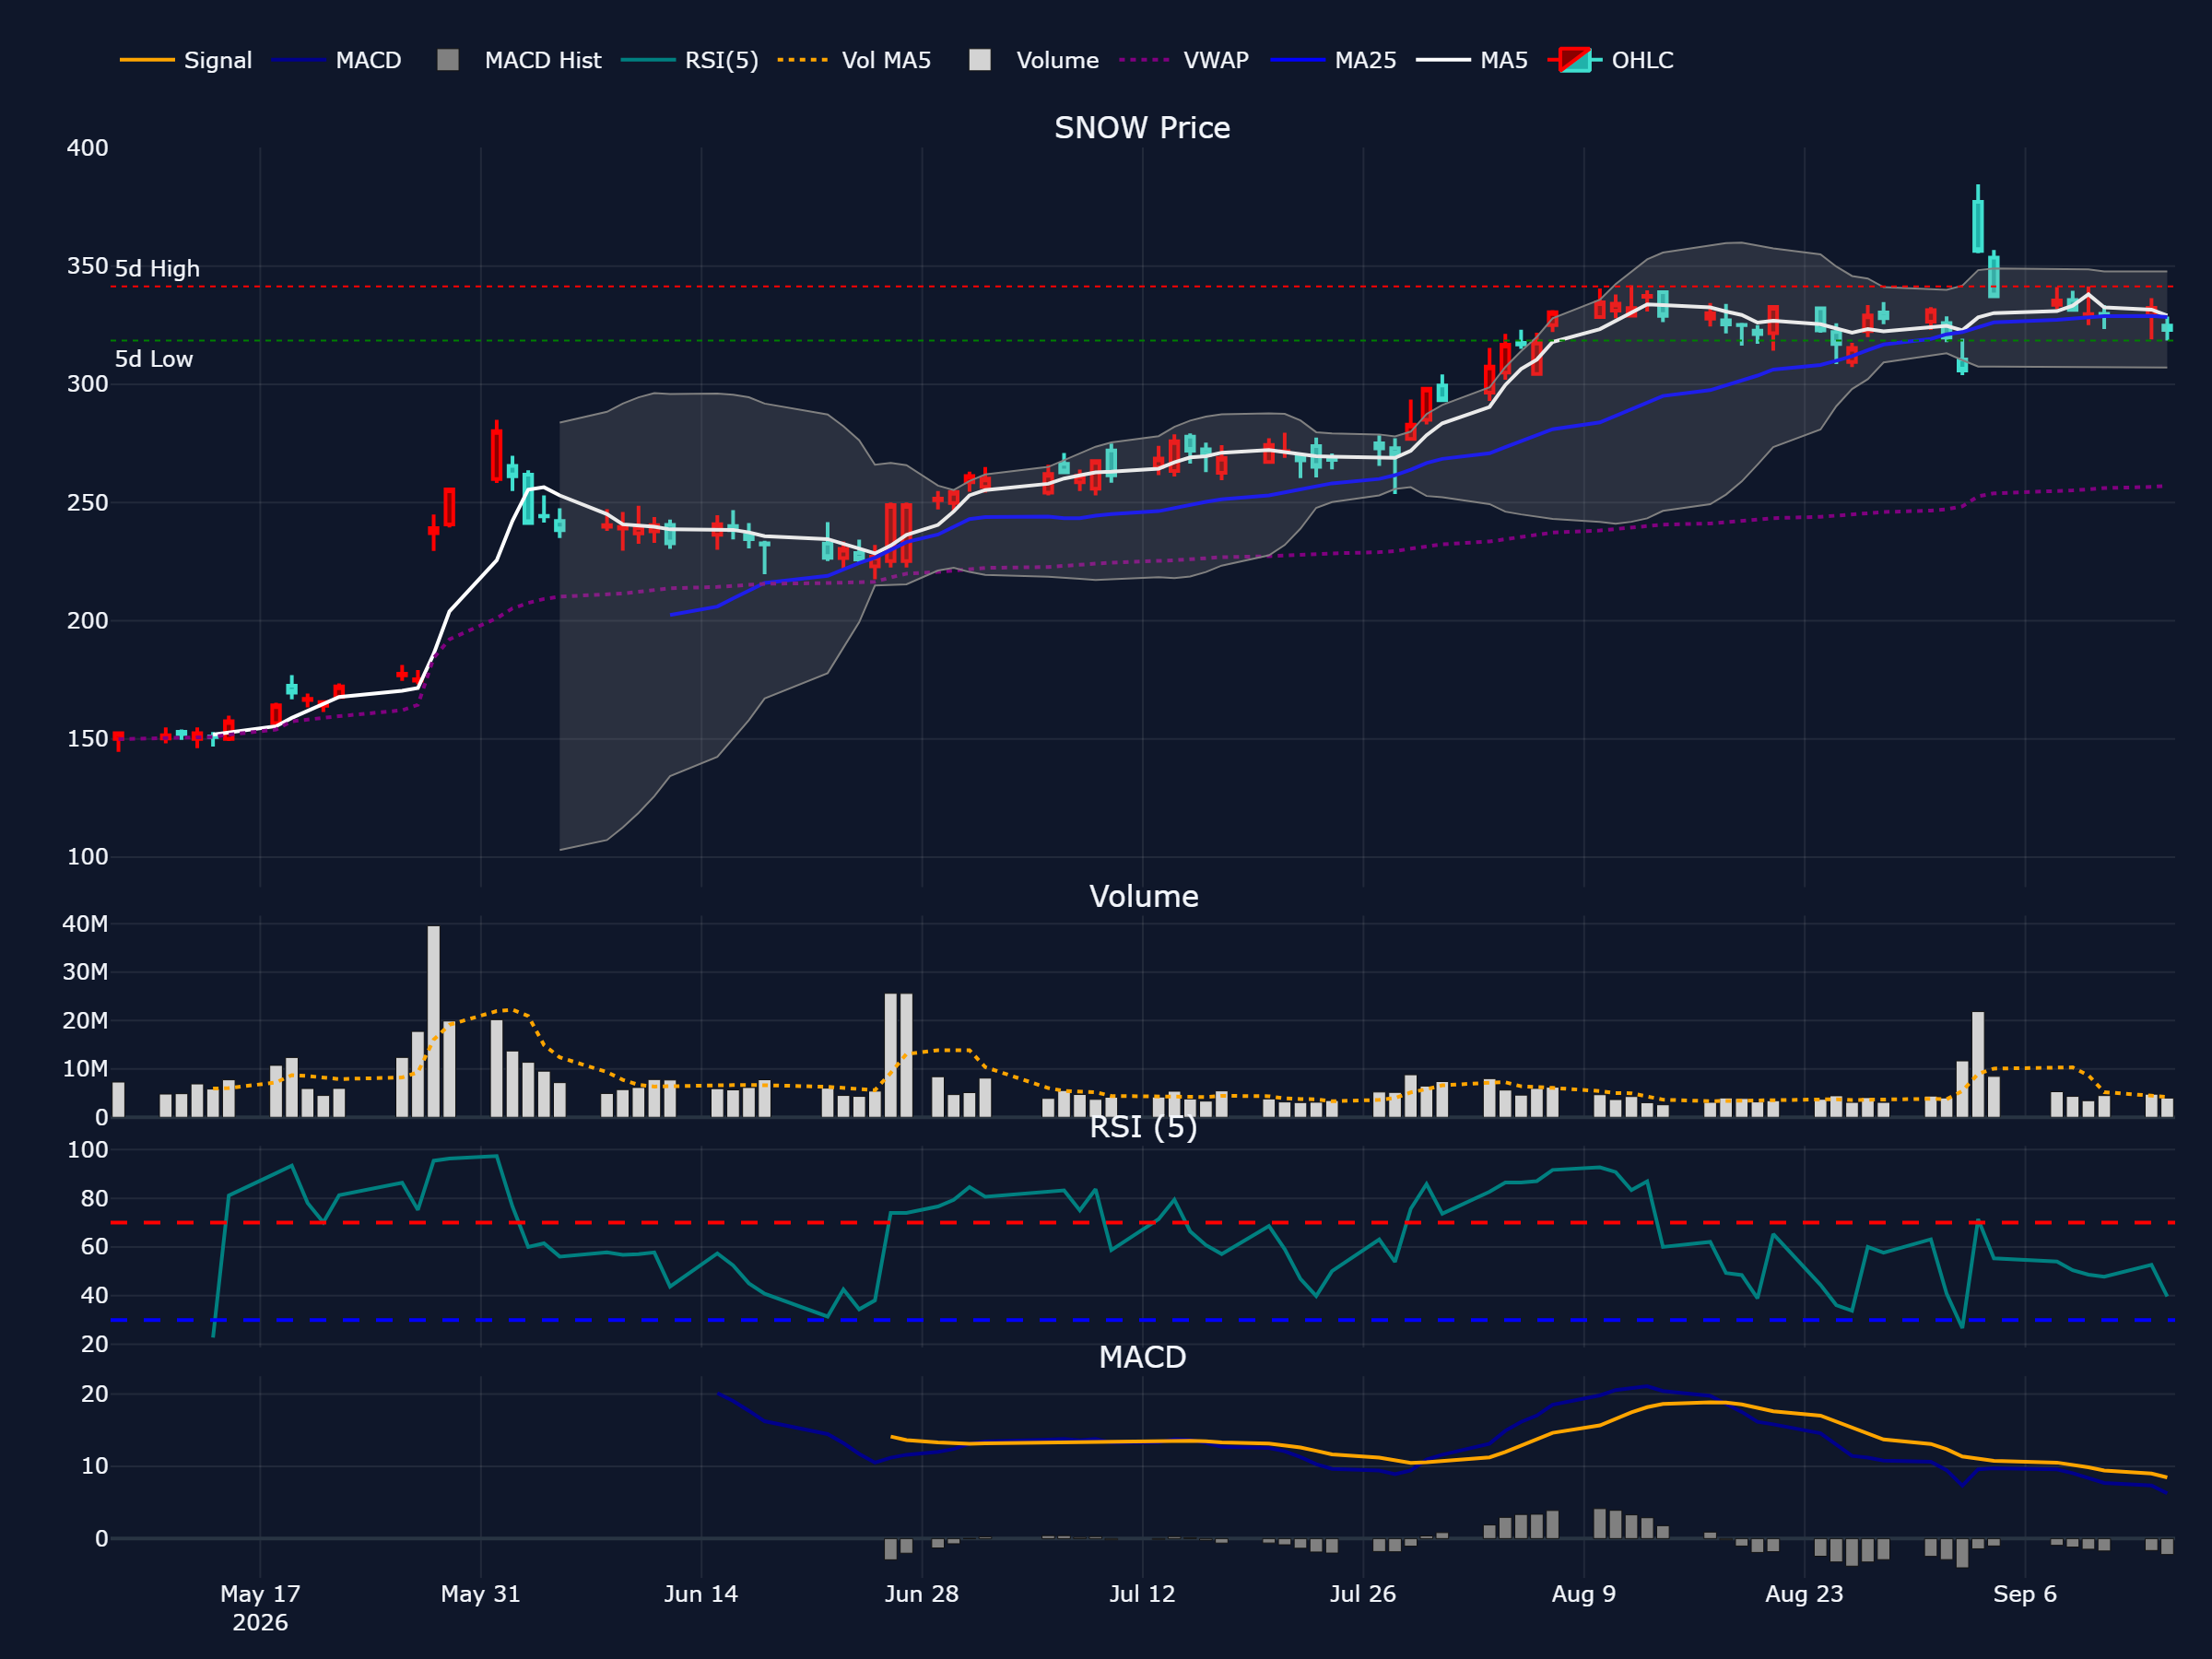Hide the RSI(5) trace via legend
Screen dimensions: 2212x1659
pos(690,60)
